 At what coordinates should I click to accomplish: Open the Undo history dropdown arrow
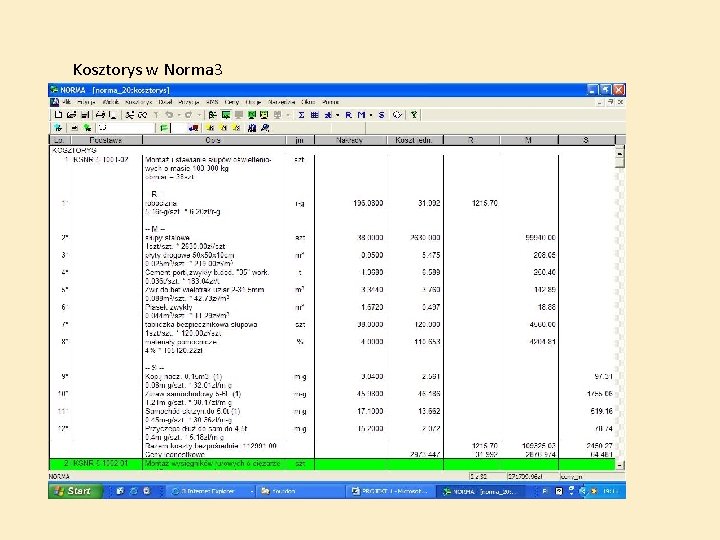click(179, 115)
